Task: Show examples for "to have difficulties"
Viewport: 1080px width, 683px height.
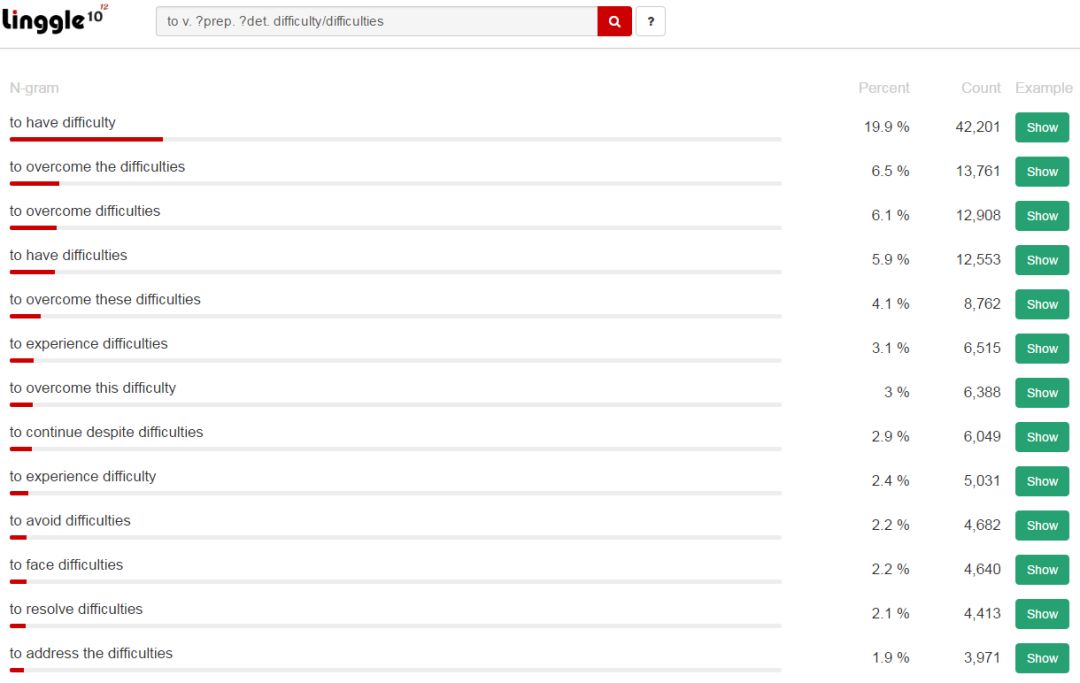Action: pyautogui.click(x=1041, y=260)
